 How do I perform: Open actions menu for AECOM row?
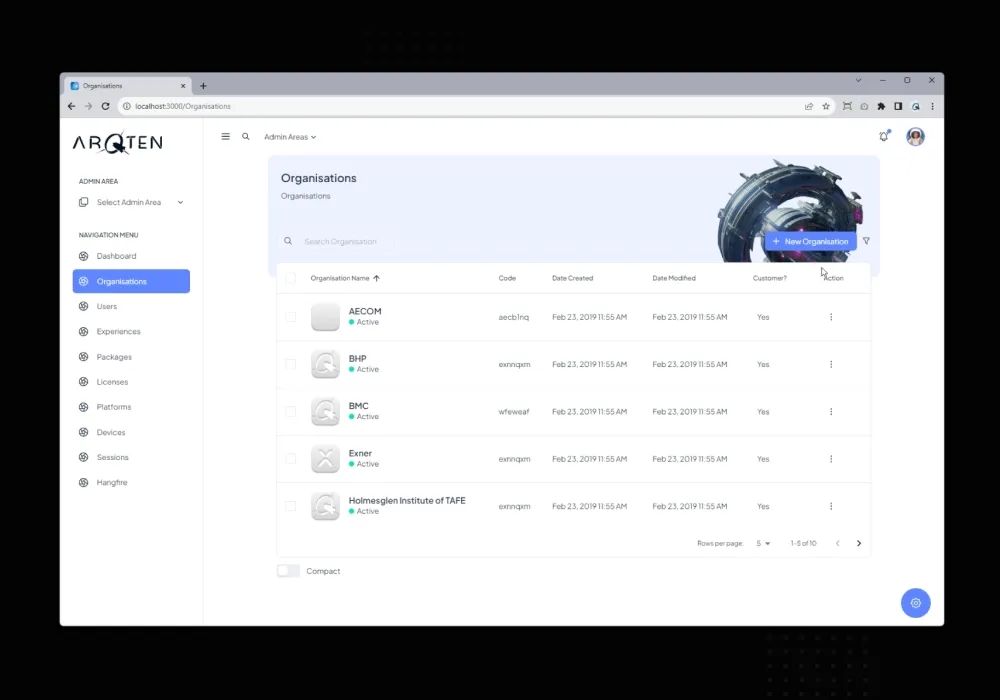click(x=831, y=317)
